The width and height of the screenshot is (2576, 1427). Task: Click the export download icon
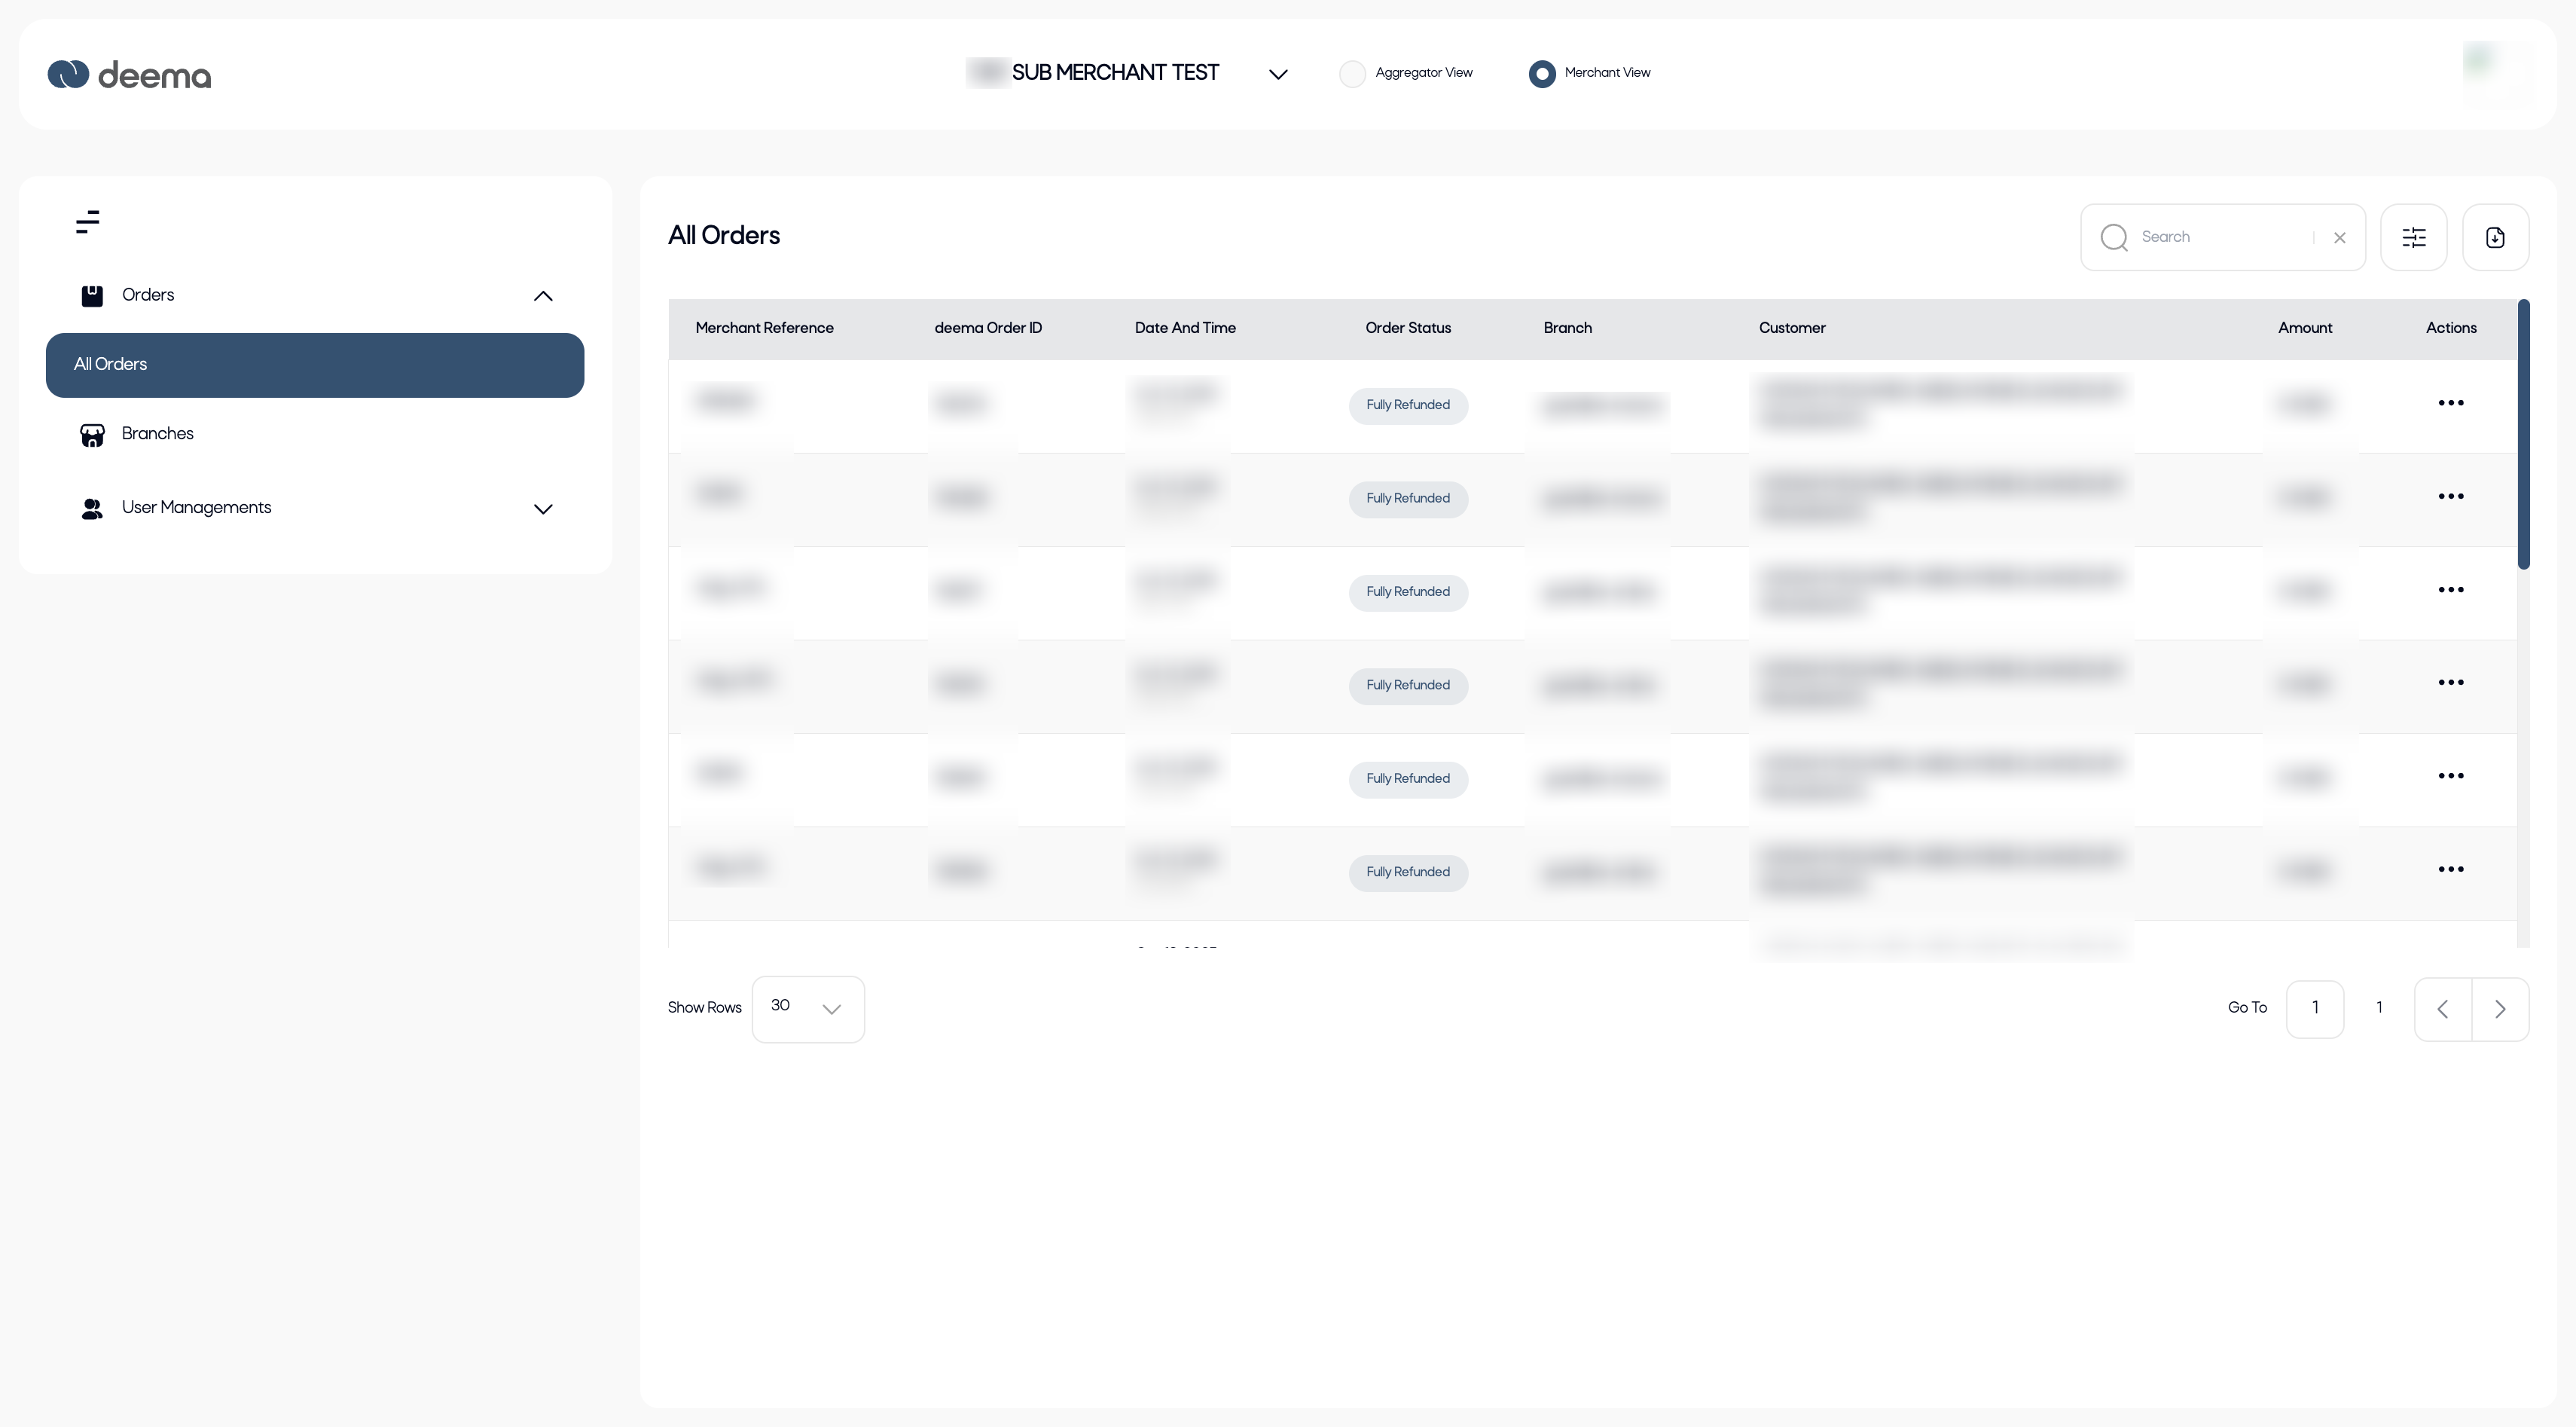point(2495,238)
